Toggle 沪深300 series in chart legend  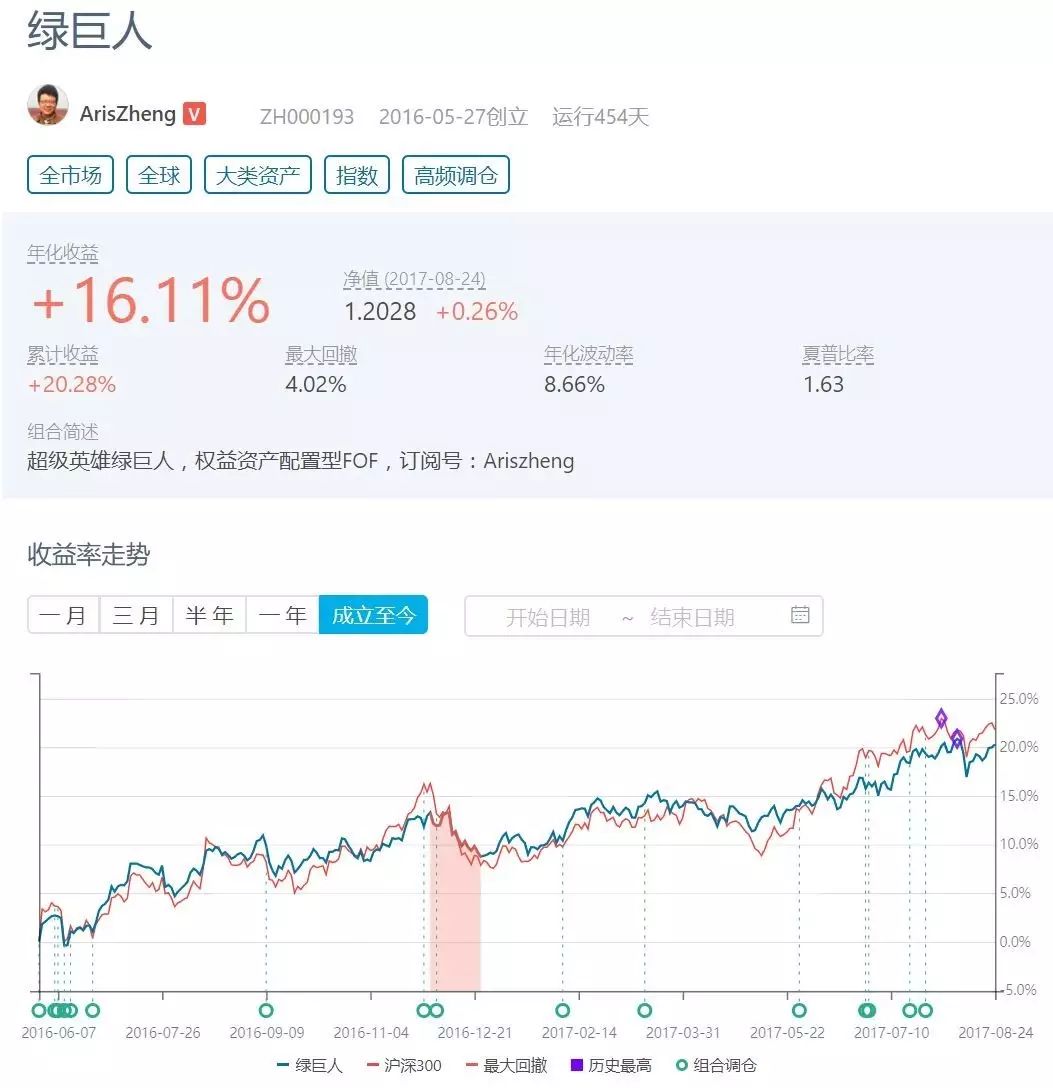click(404, 1065)
